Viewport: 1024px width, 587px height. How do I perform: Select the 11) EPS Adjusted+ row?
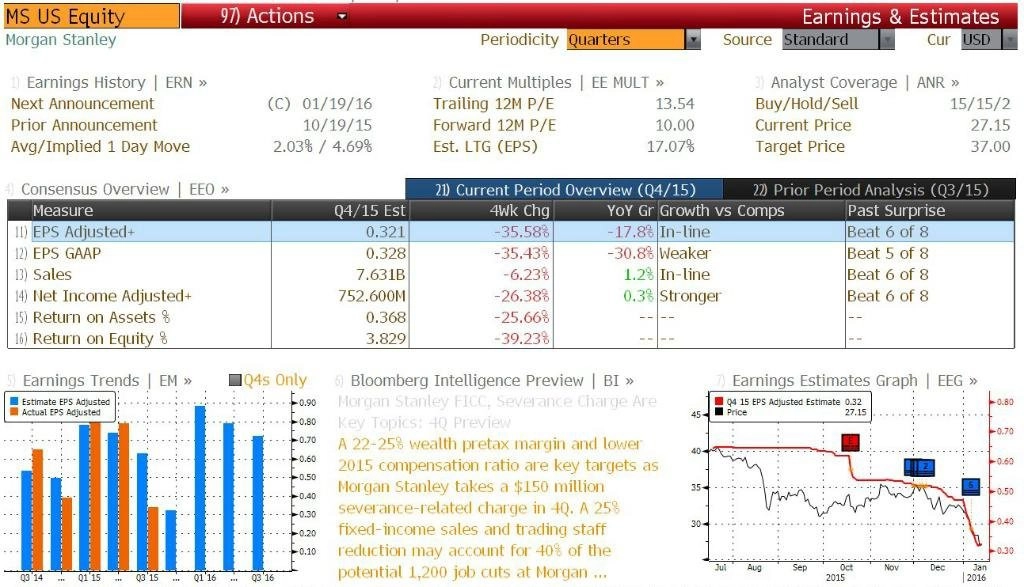tap(511, 232)
